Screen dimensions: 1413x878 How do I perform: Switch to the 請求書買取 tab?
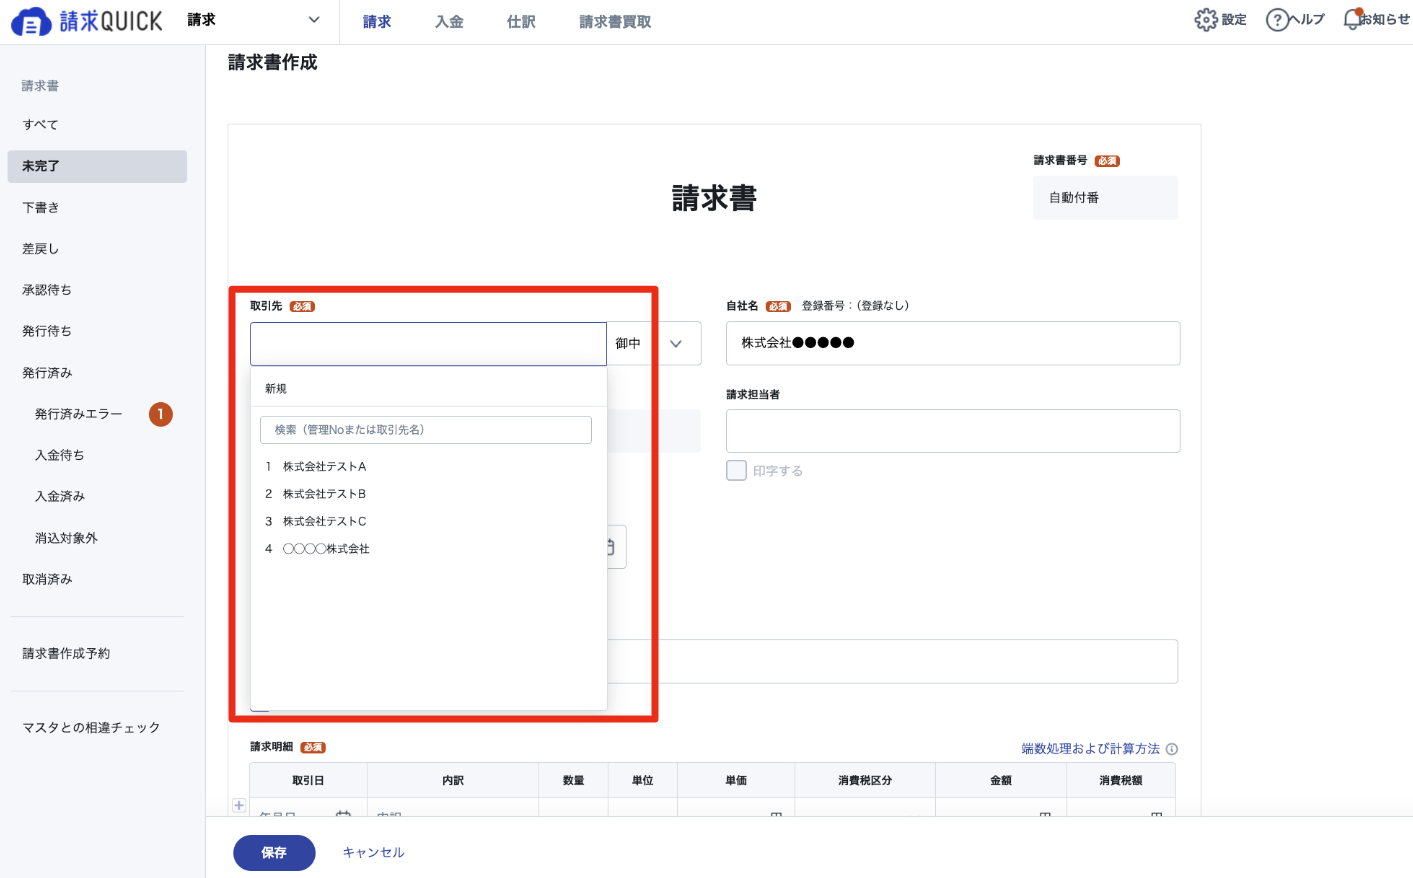[615, 21]
